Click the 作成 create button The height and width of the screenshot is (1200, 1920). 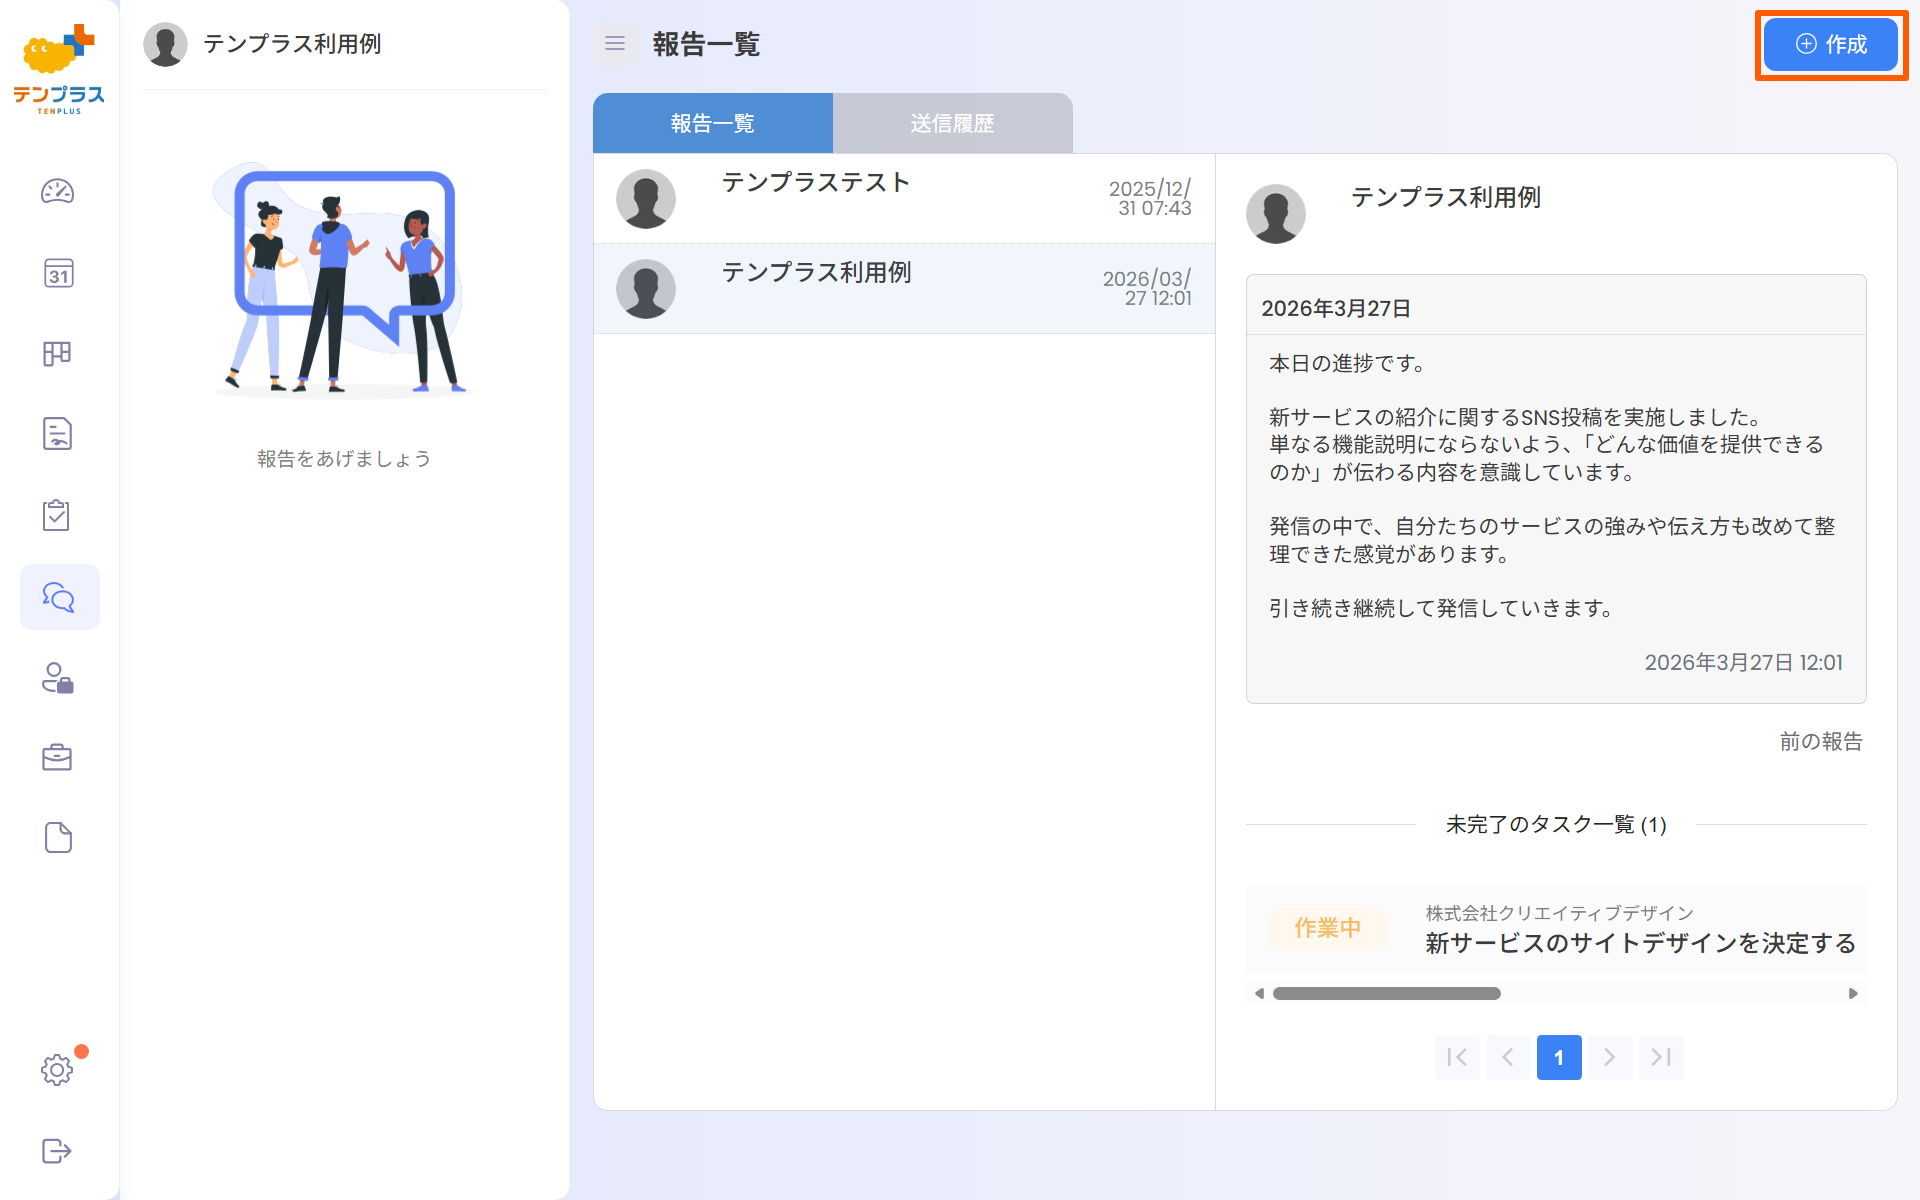pyautogui.click(x=1831, y=45)
